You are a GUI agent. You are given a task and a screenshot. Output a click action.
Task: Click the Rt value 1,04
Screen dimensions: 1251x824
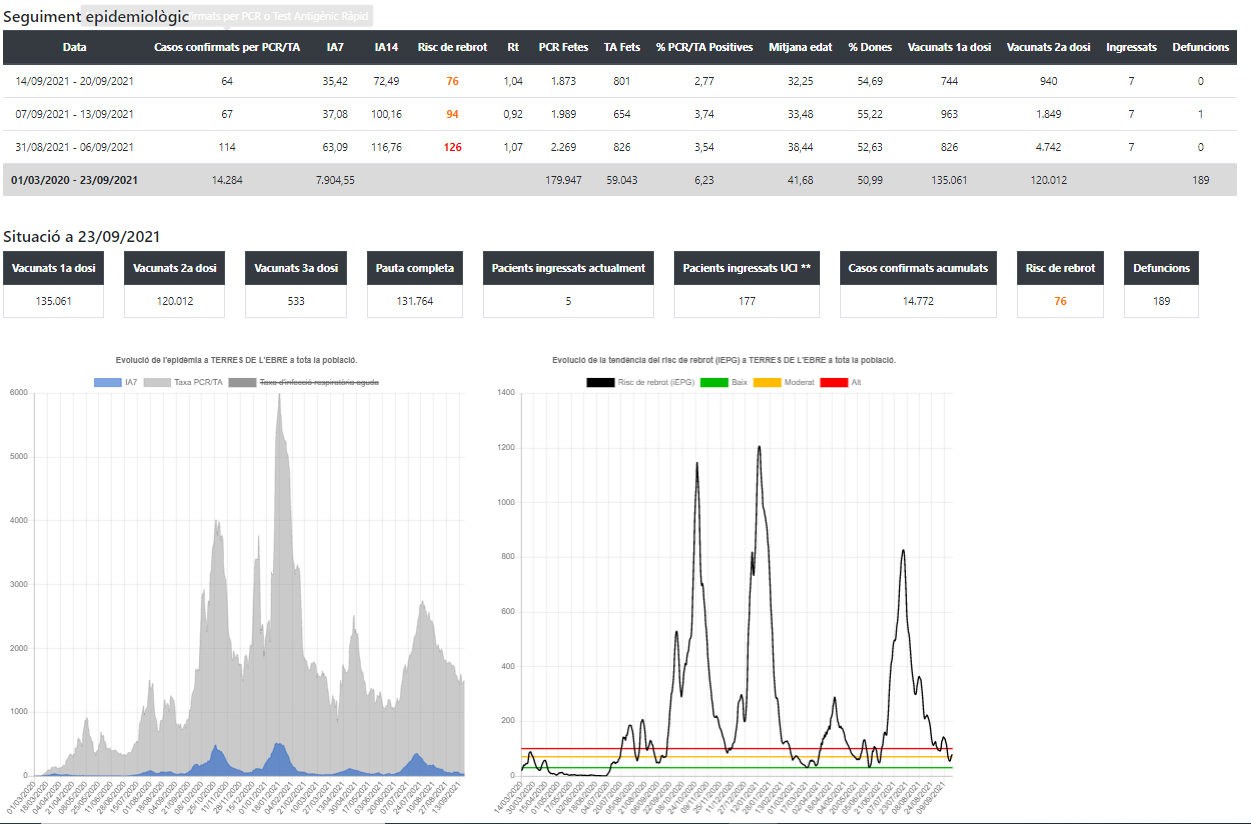coord(513,81)
